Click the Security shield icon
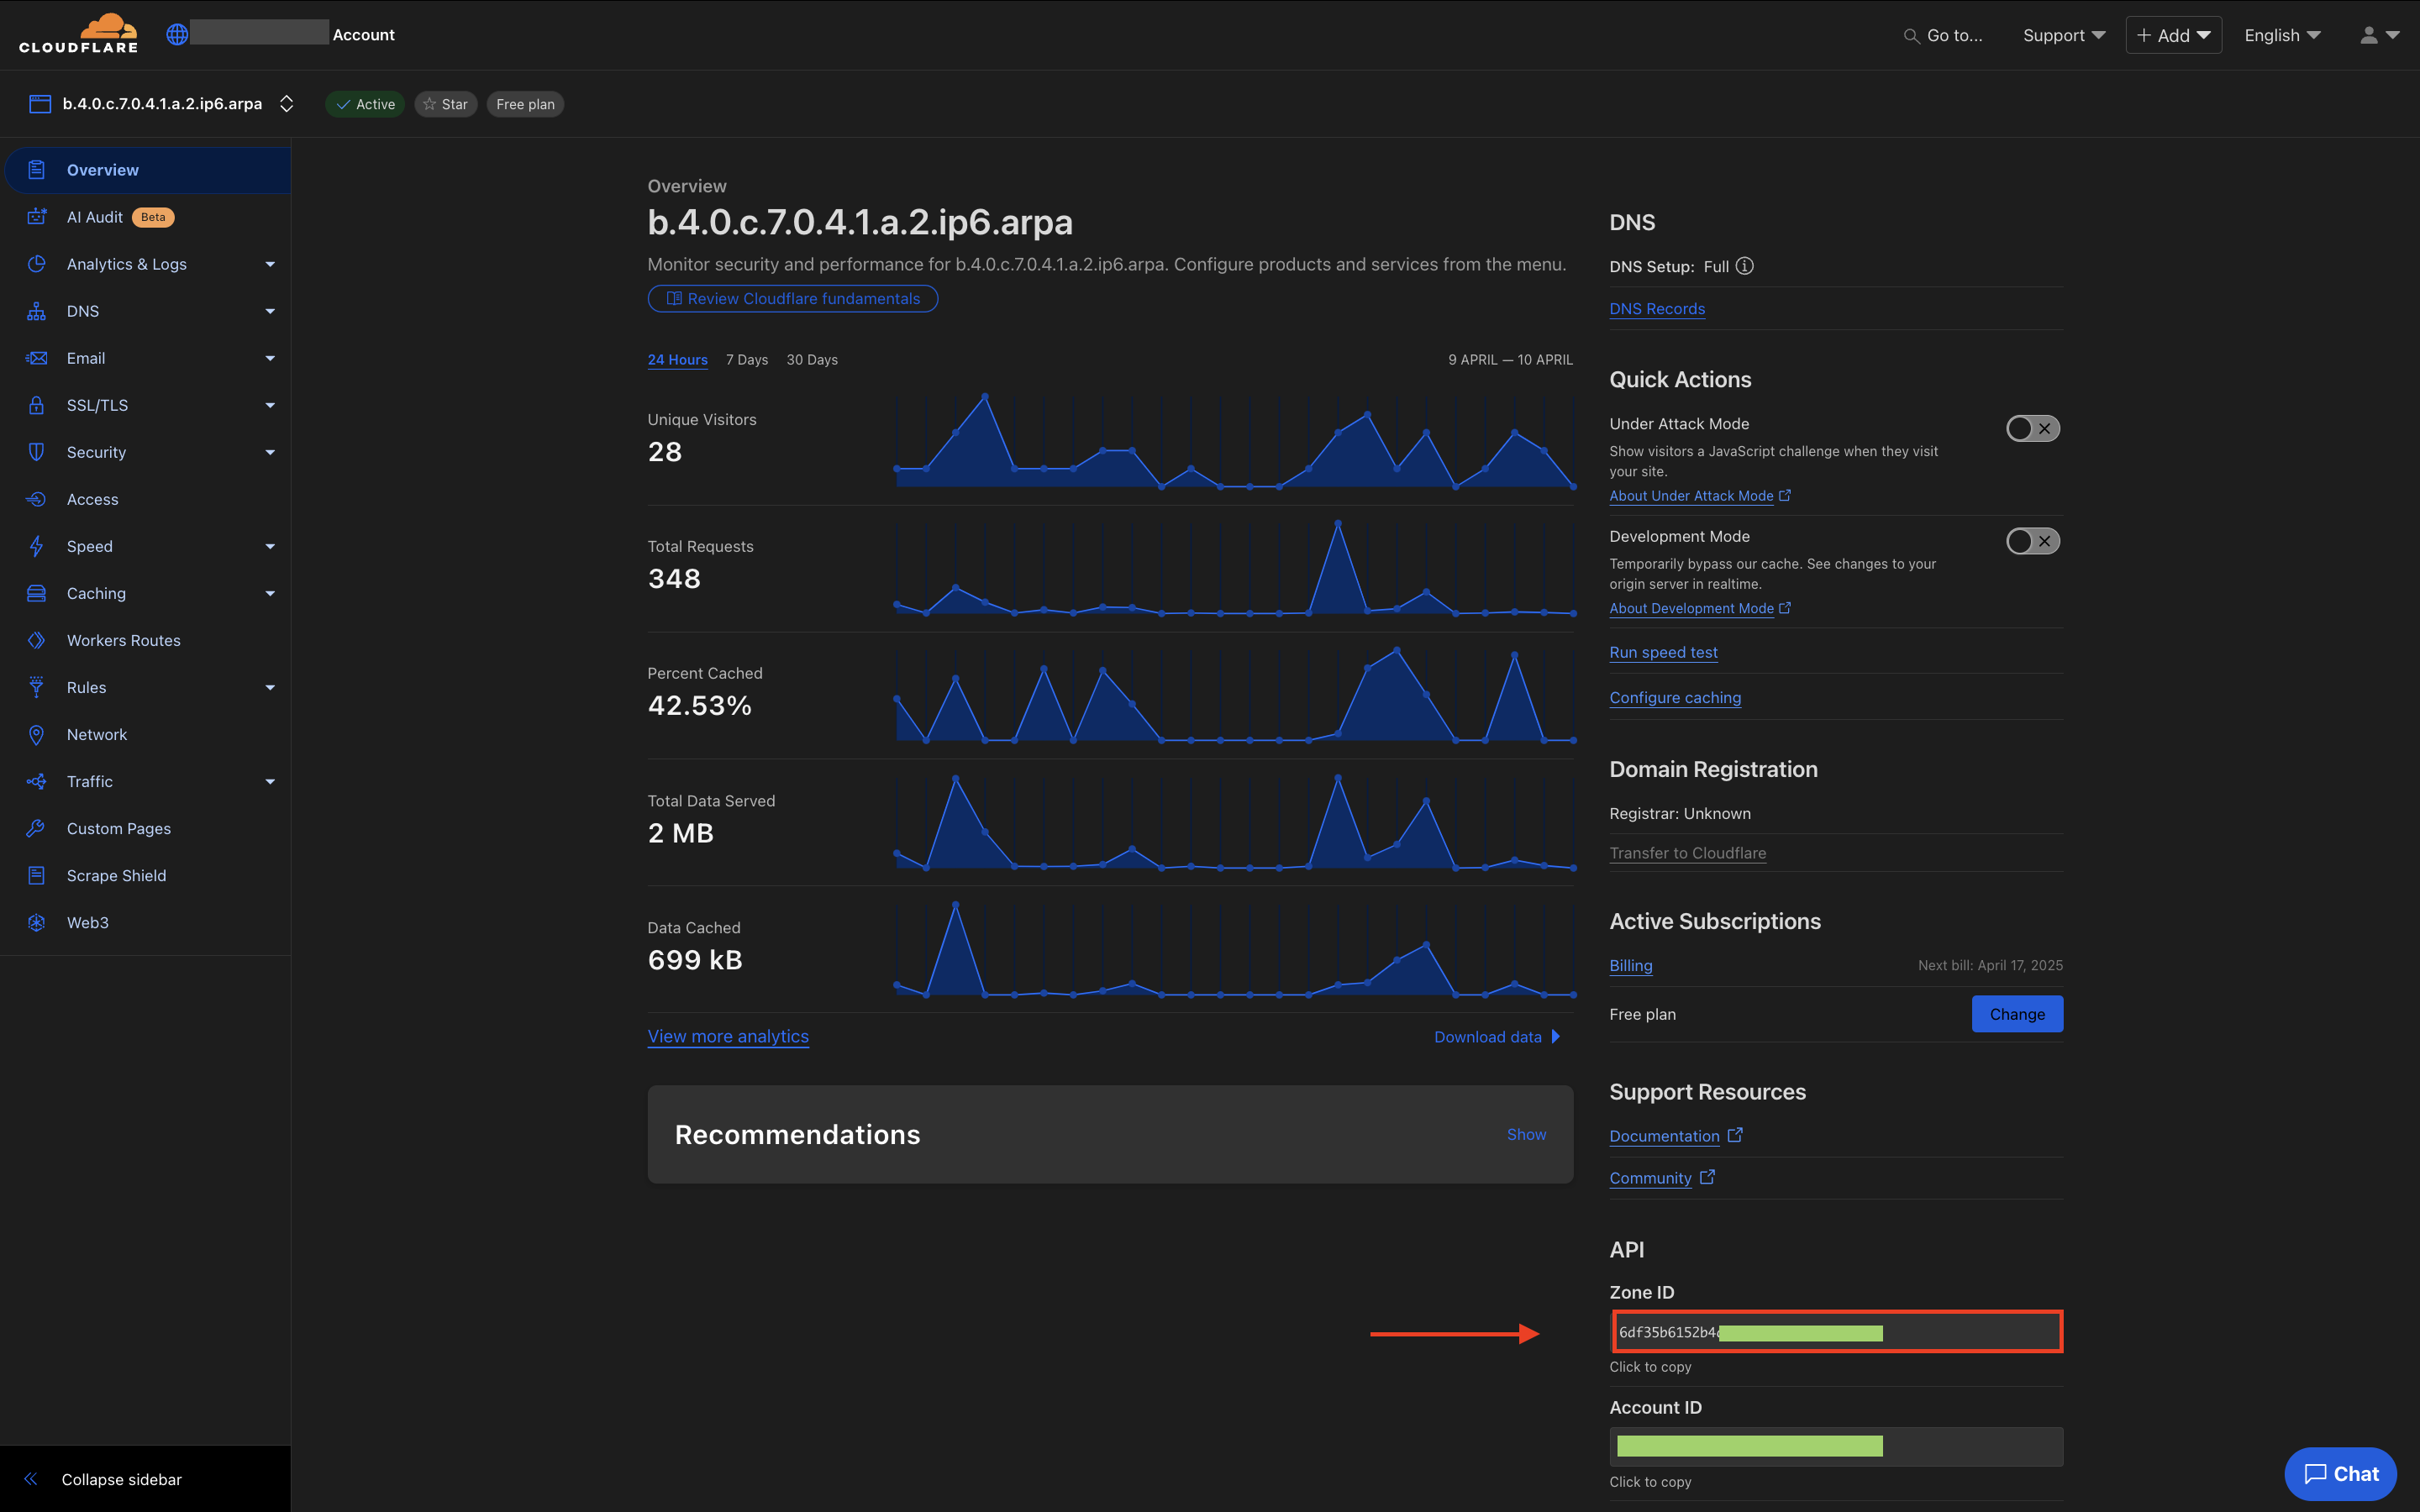Image resolution: width=2420 pixels, height=1512 pixels. coord(37,452)
